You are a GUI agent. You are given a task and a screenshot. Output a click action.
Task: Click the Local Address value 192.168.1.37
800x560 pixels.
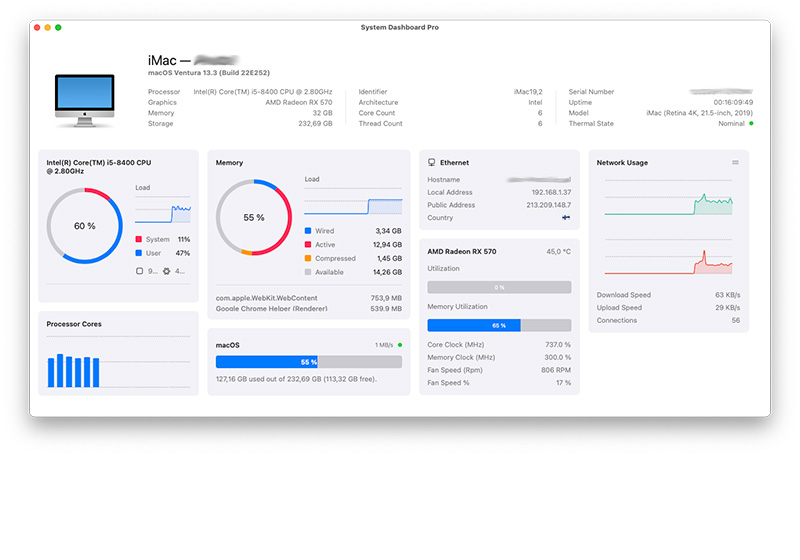click(x=551, y=192)
